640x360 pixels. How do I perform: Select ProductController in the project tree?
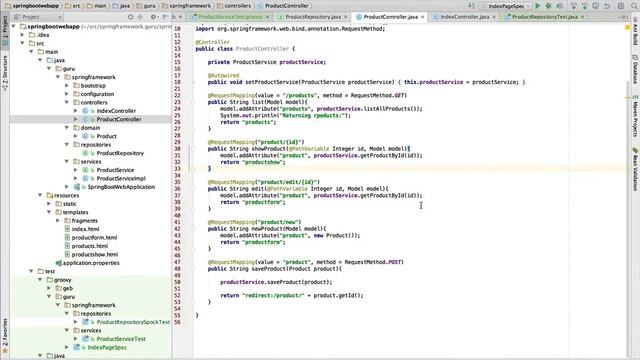point(119,119)
